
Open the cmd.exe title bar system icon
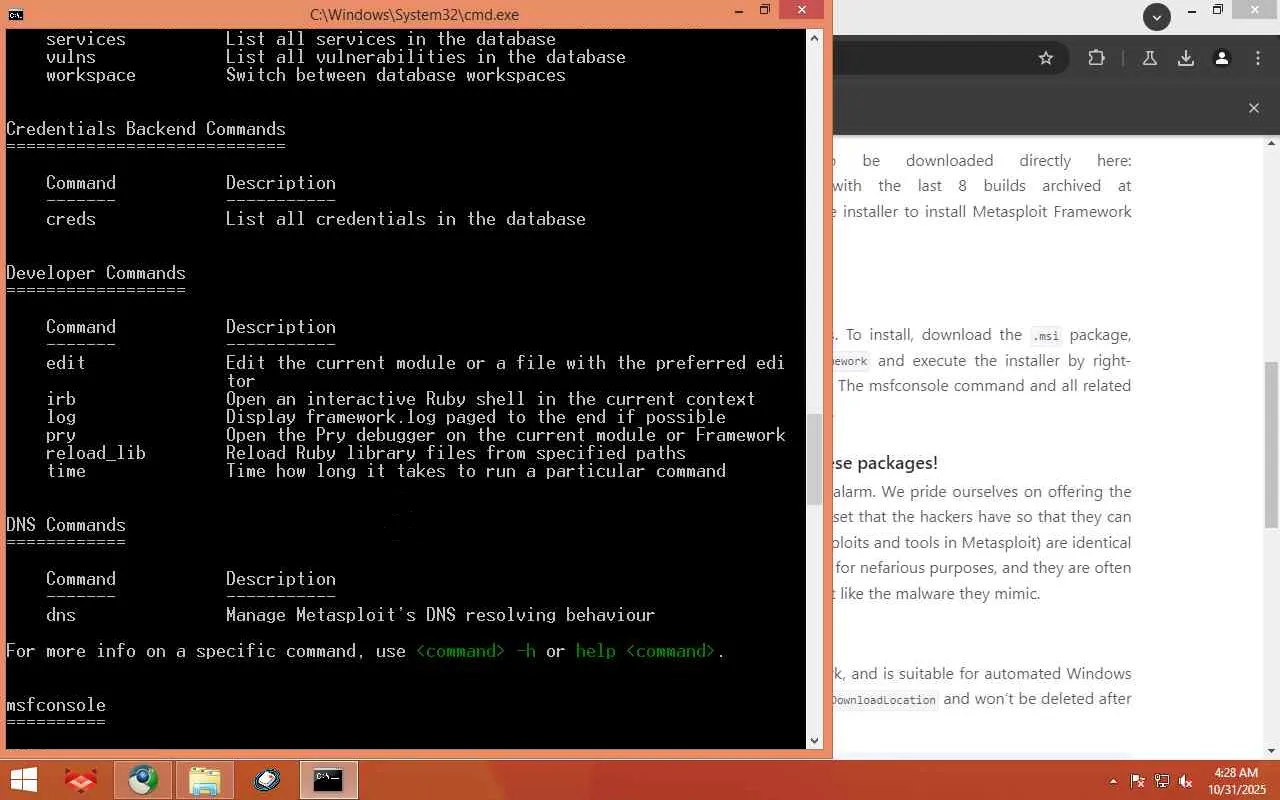coord(15,14)
